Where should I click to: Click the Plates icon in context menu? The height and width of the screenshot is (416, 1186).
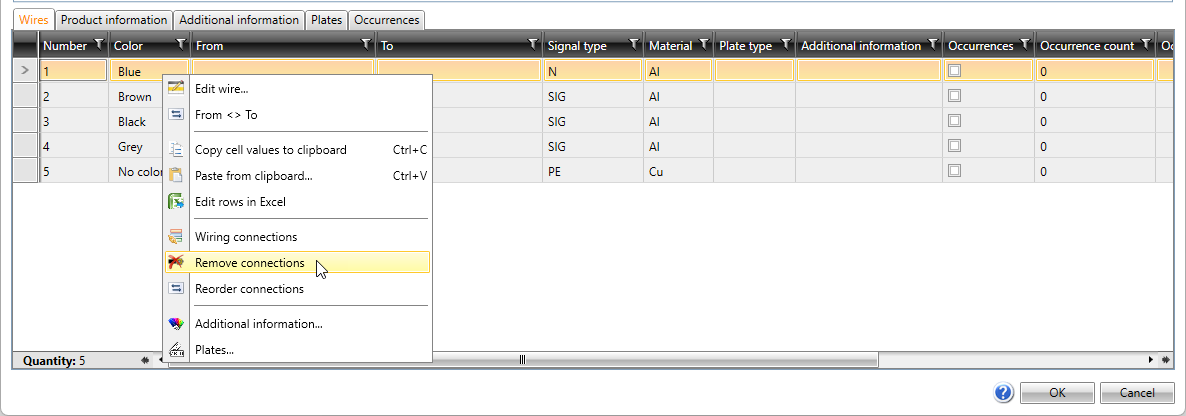[176, 350]
